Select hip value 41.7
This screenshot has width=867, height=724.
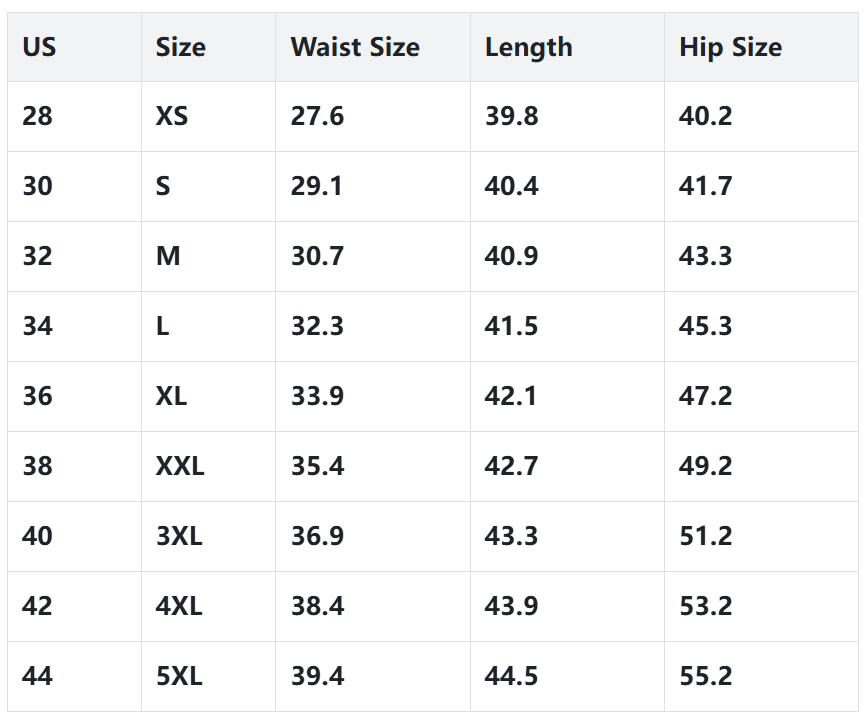pyautogui.click(x=705, y=187)
